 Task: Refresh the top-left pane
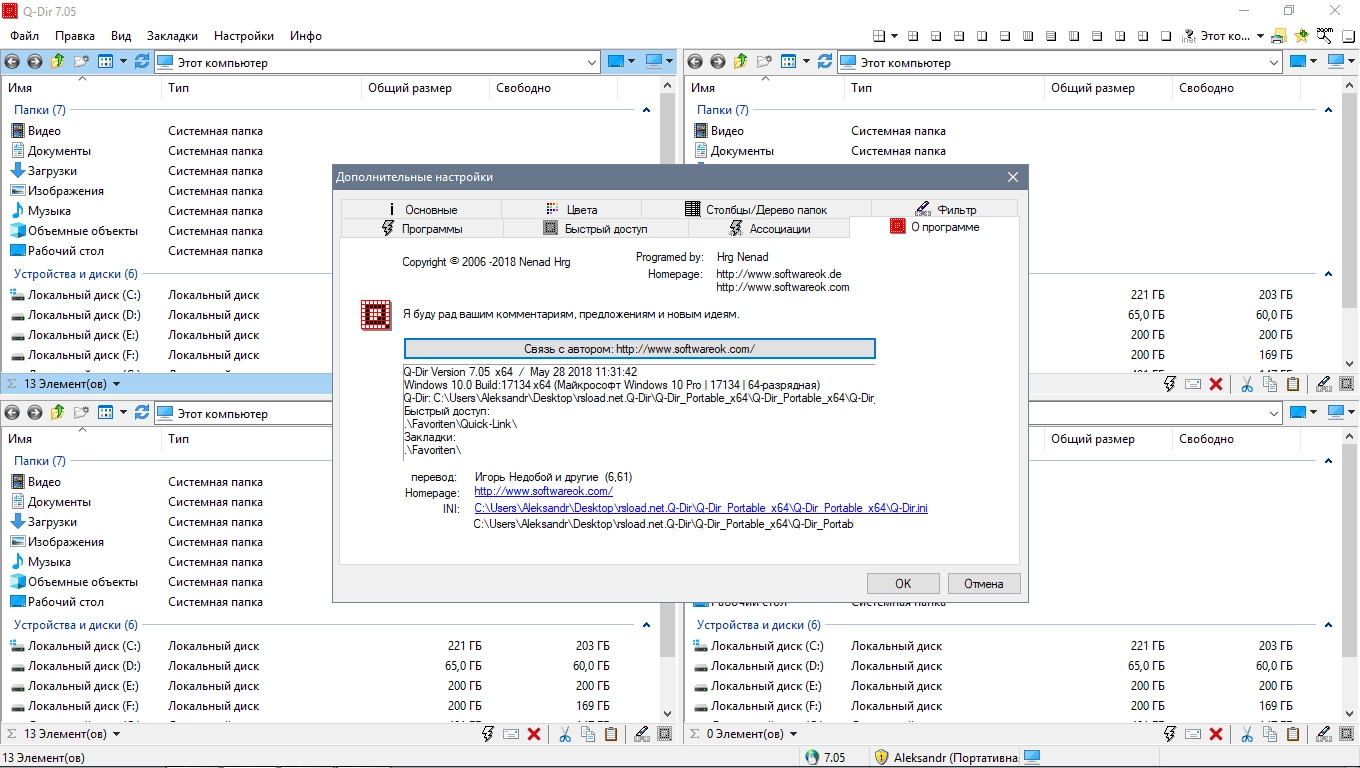142,62
